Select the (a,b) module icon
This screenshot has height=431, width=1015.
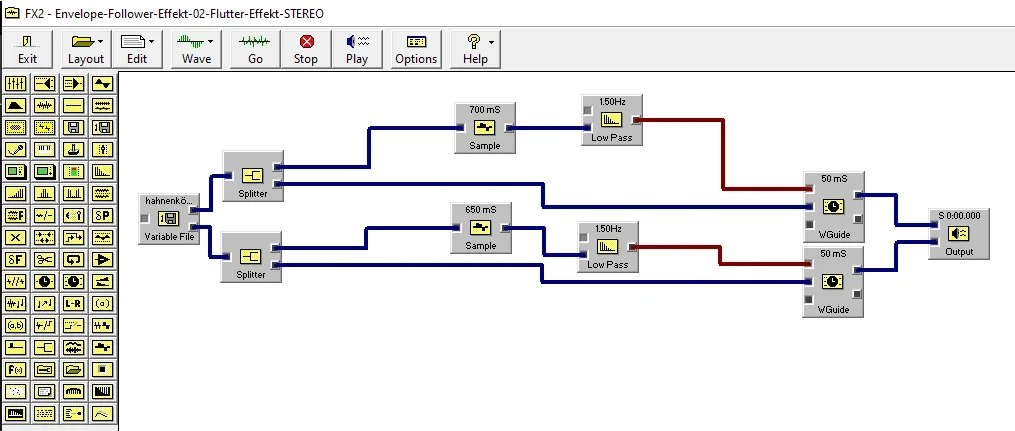[16, 326]
